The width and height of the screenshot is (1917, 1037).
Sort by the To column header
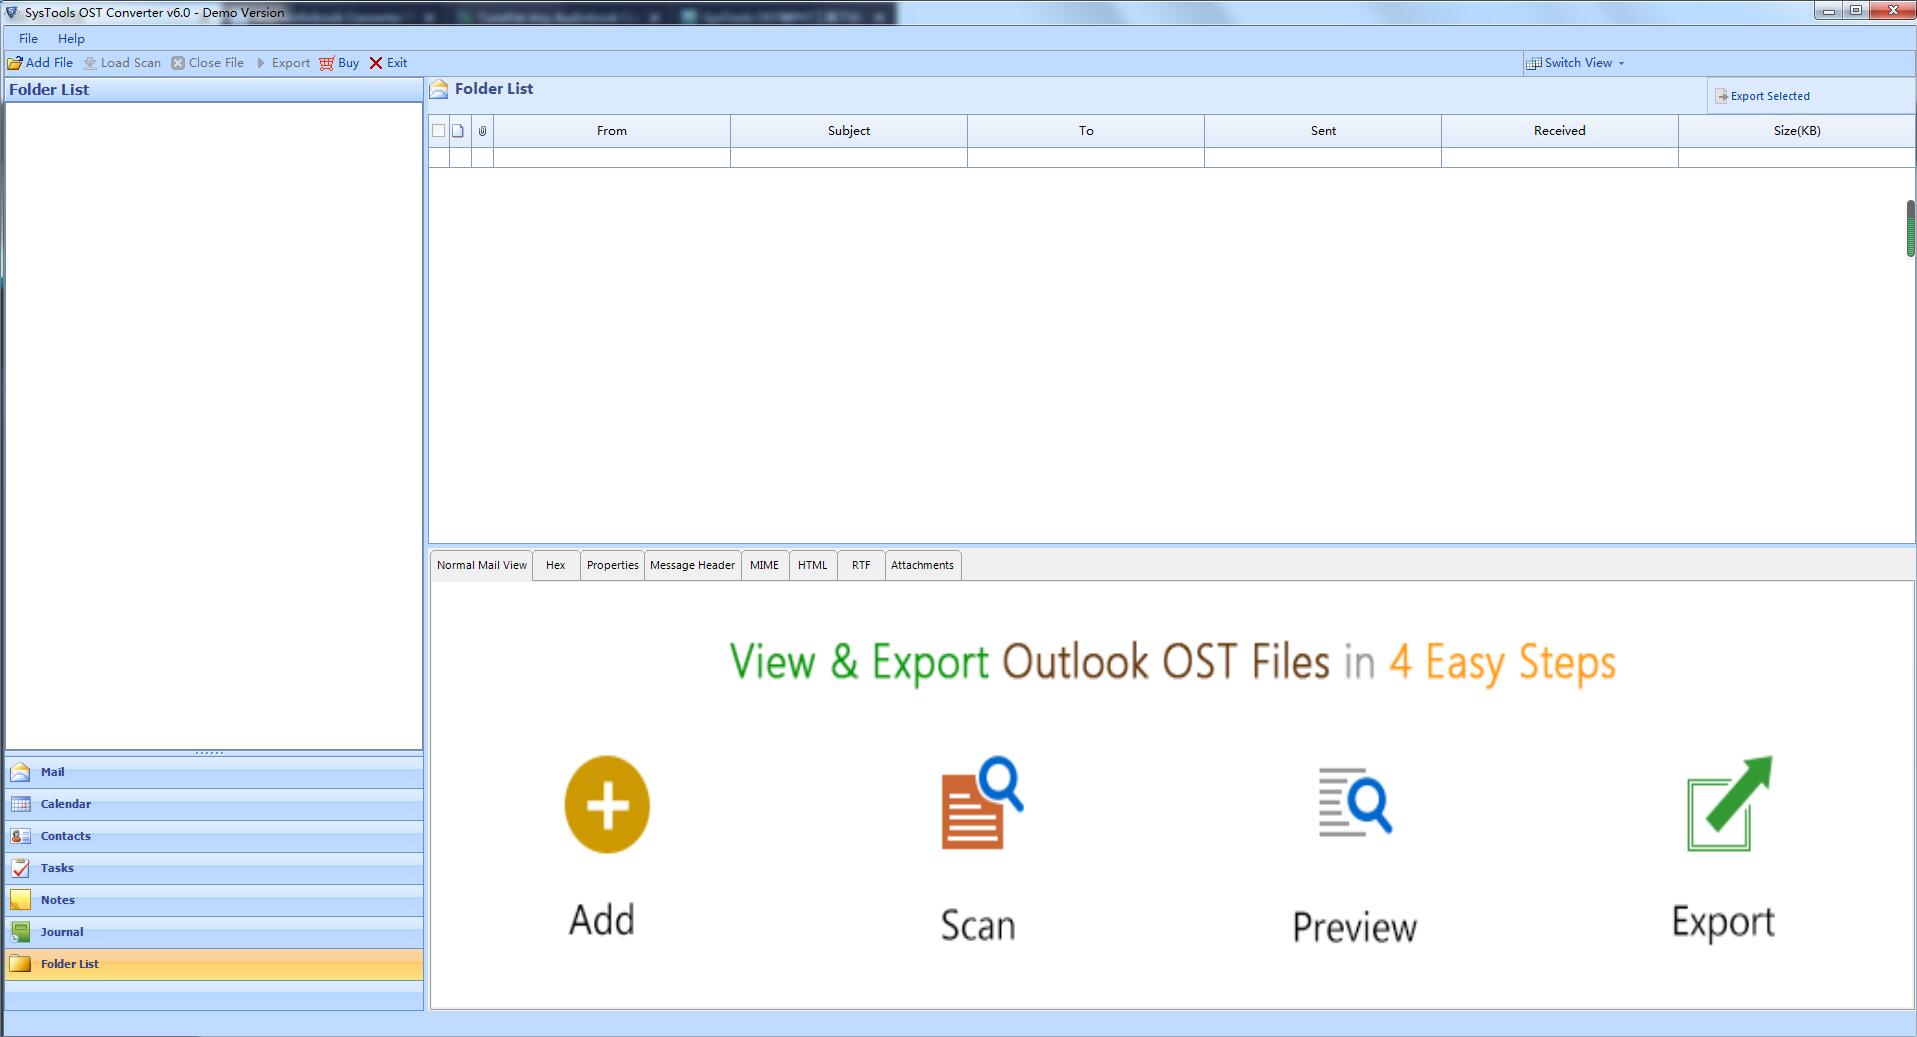point(1086,131)
